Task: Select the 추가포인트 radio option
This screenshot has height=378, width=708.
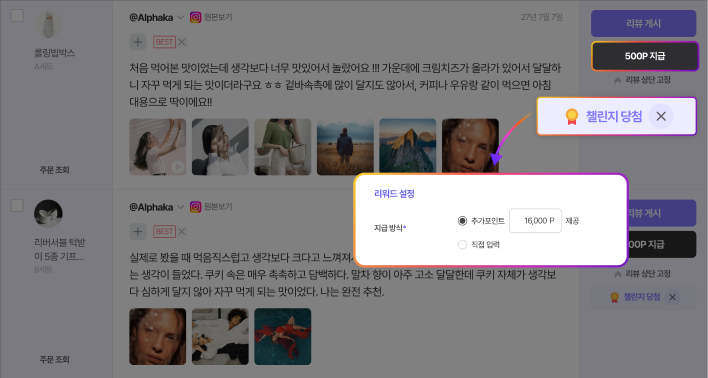Action: pos(462,221)
